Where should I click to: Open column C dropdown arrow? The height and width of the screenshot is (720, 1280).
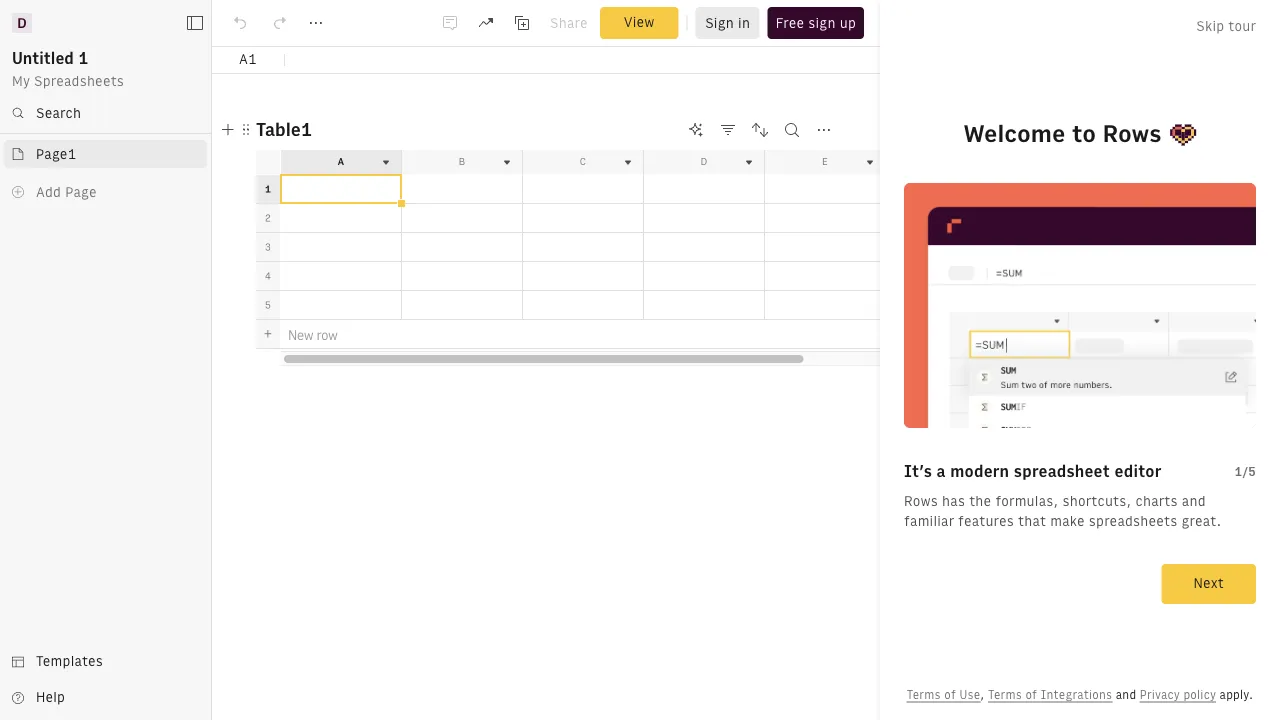[x=628, y=162]
